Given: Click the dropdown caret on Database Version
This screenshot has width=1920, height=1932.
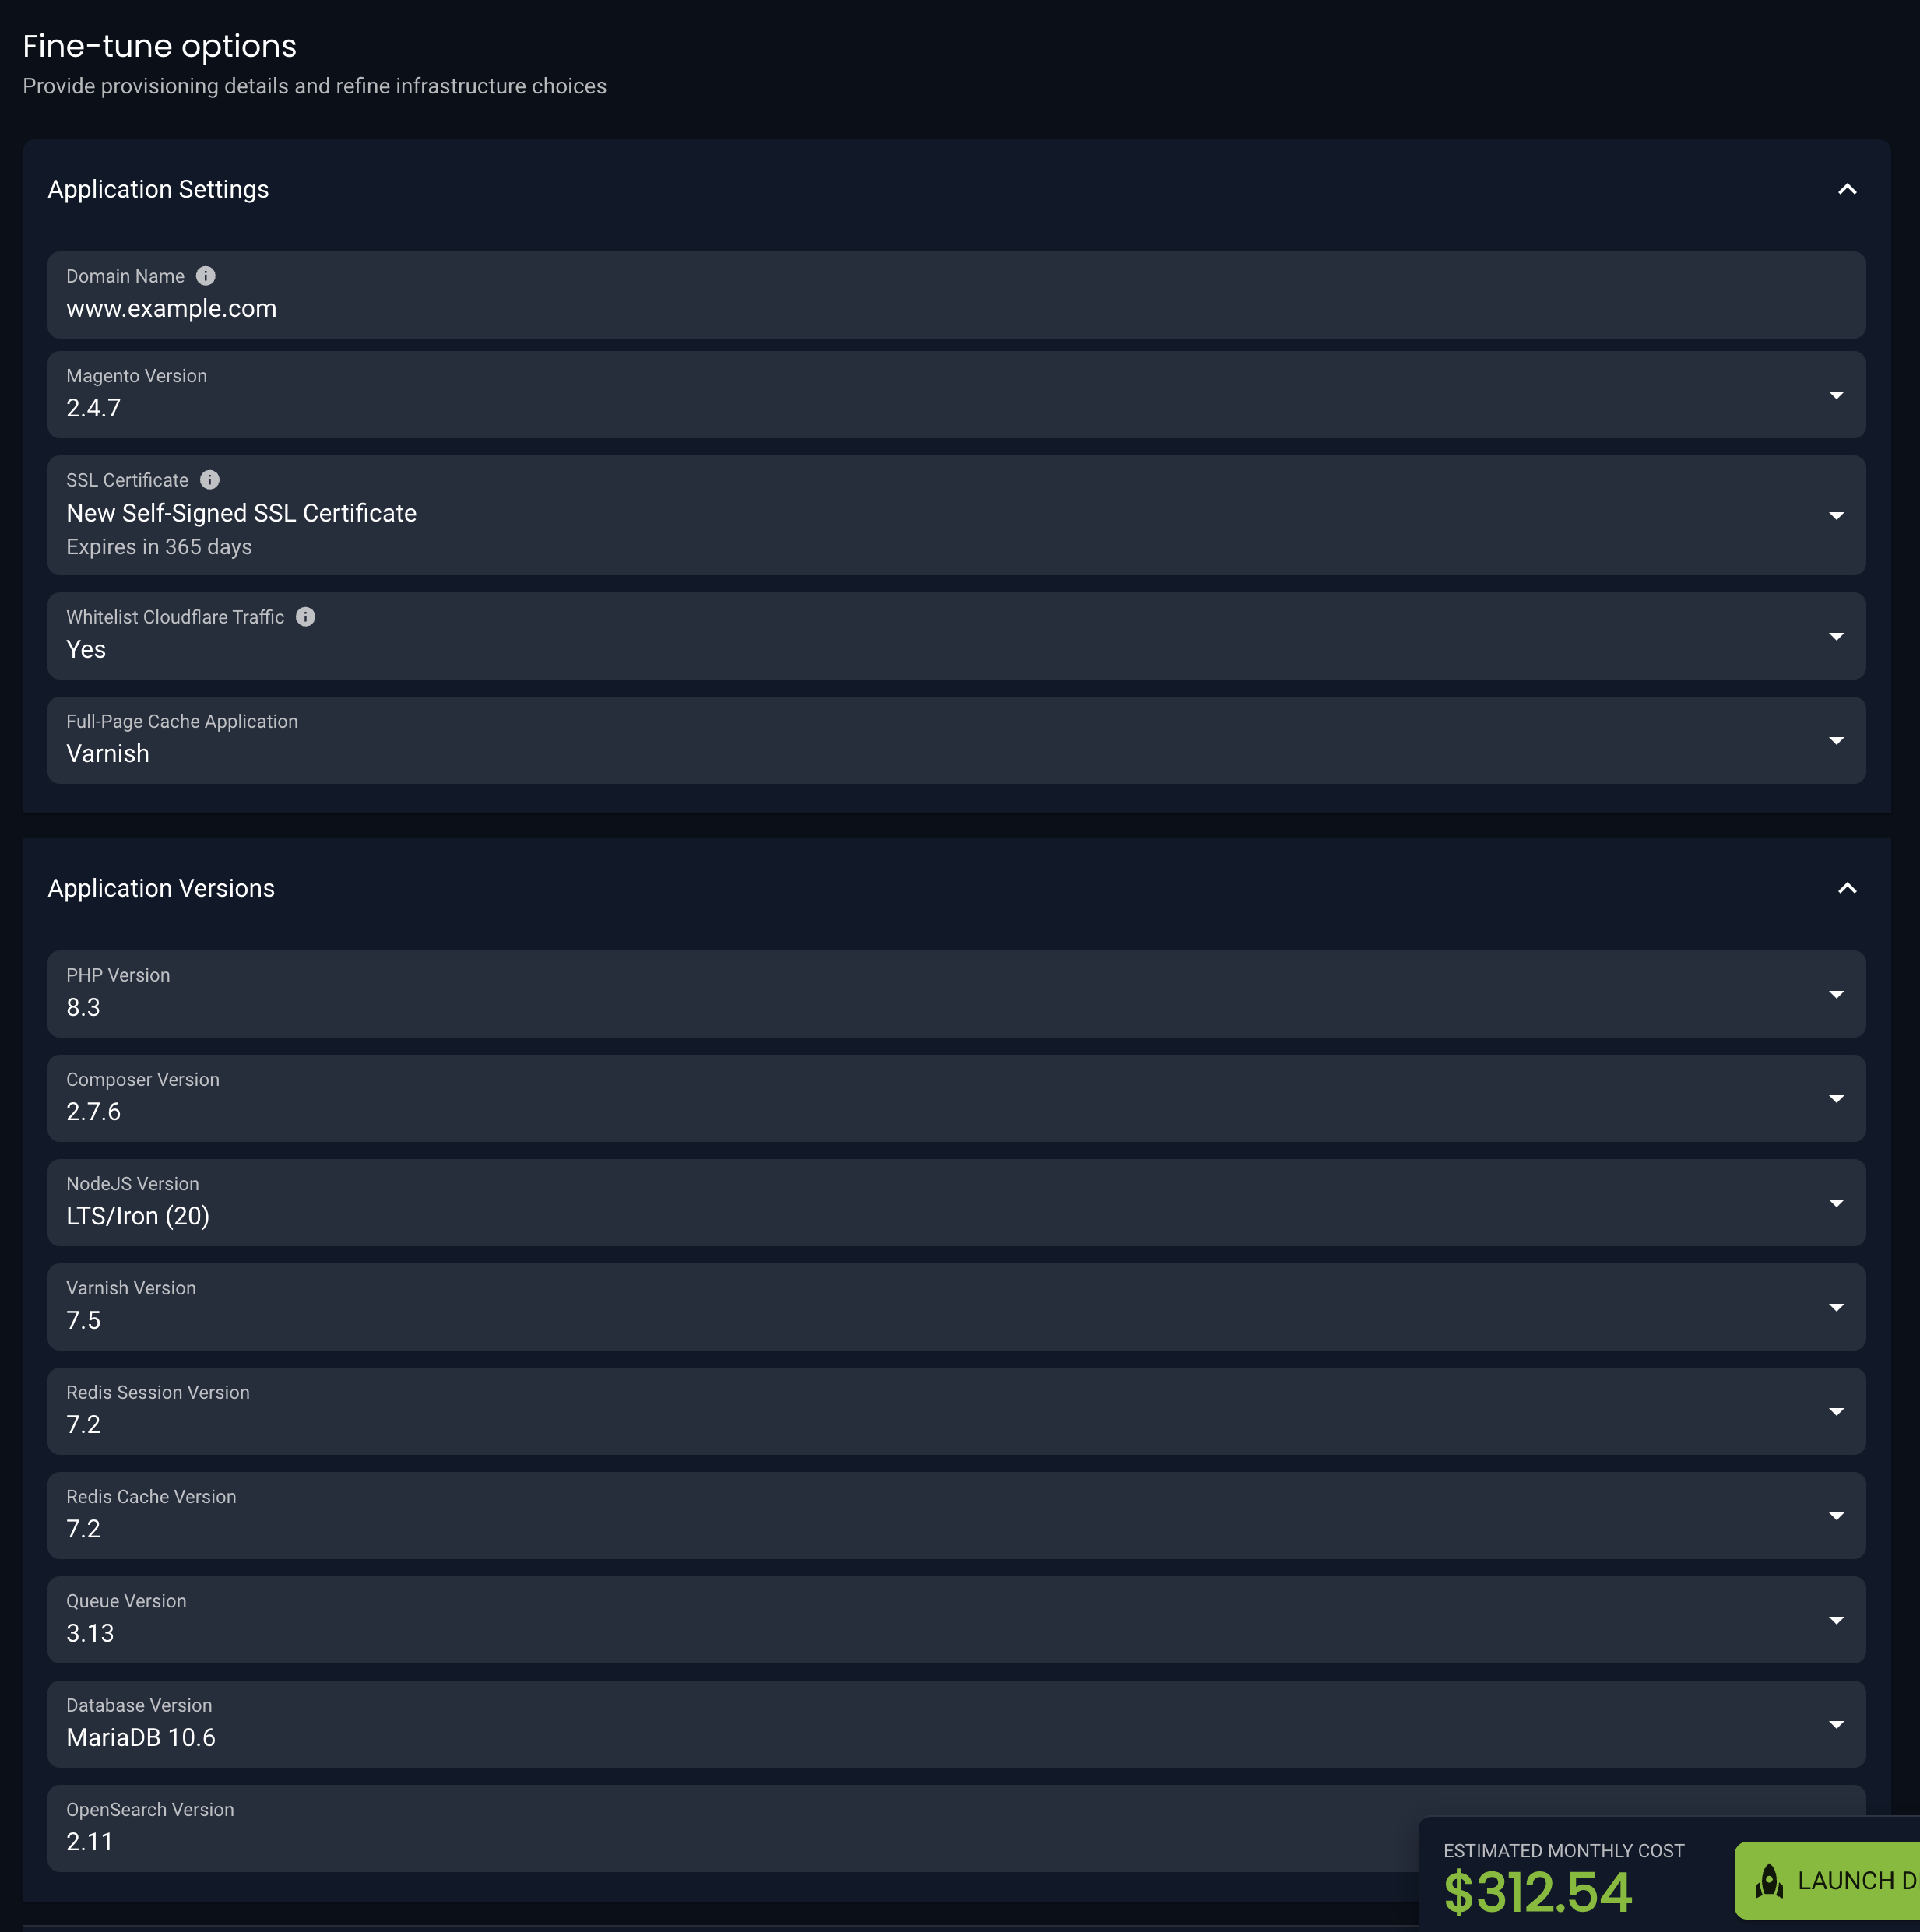Looking at the screenshot, I should point(1836,1723).
